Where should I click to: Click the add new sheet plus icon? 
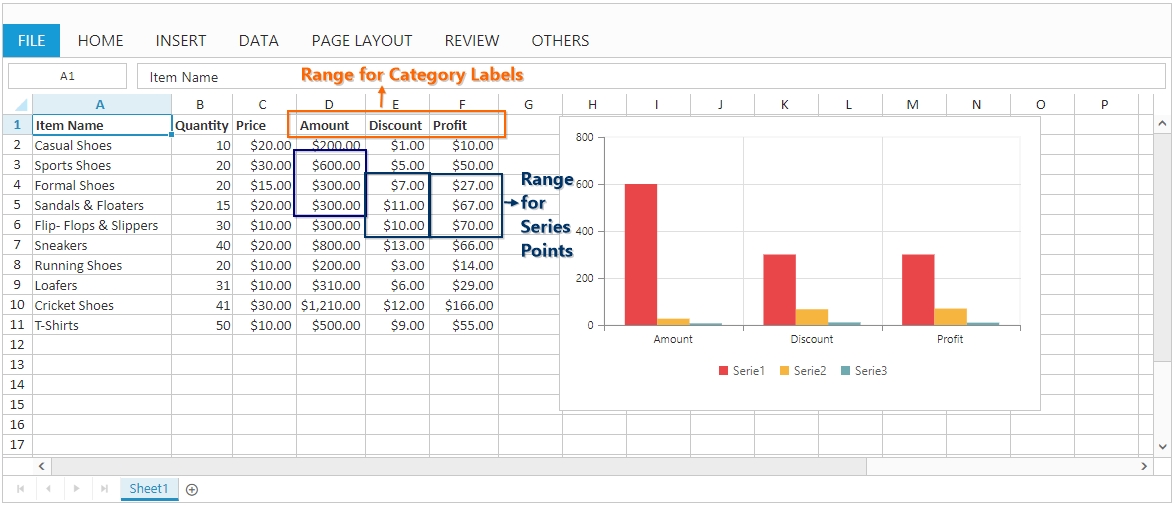tap(192, 489)
